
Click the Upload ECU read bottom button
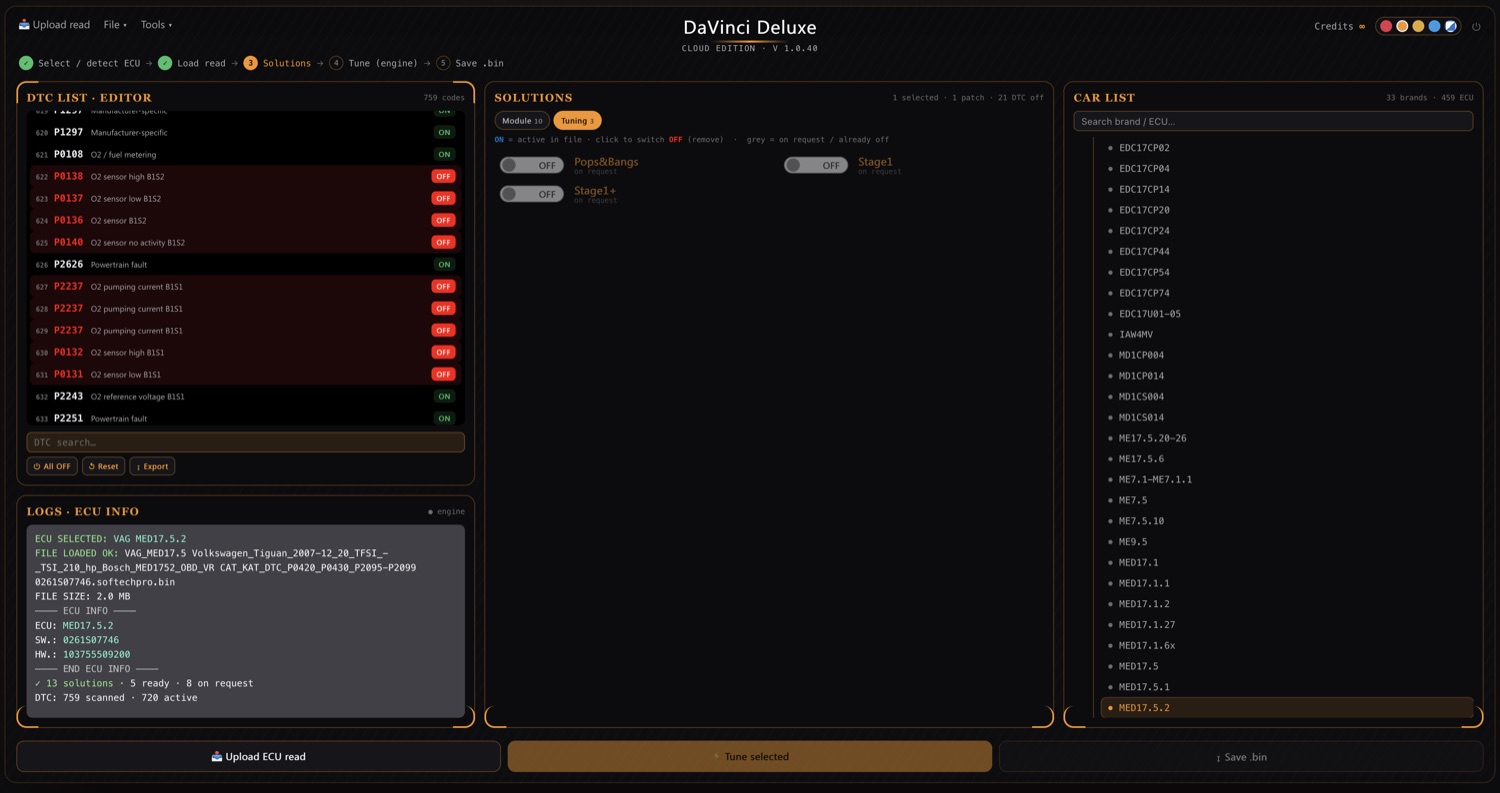point(258,756)
